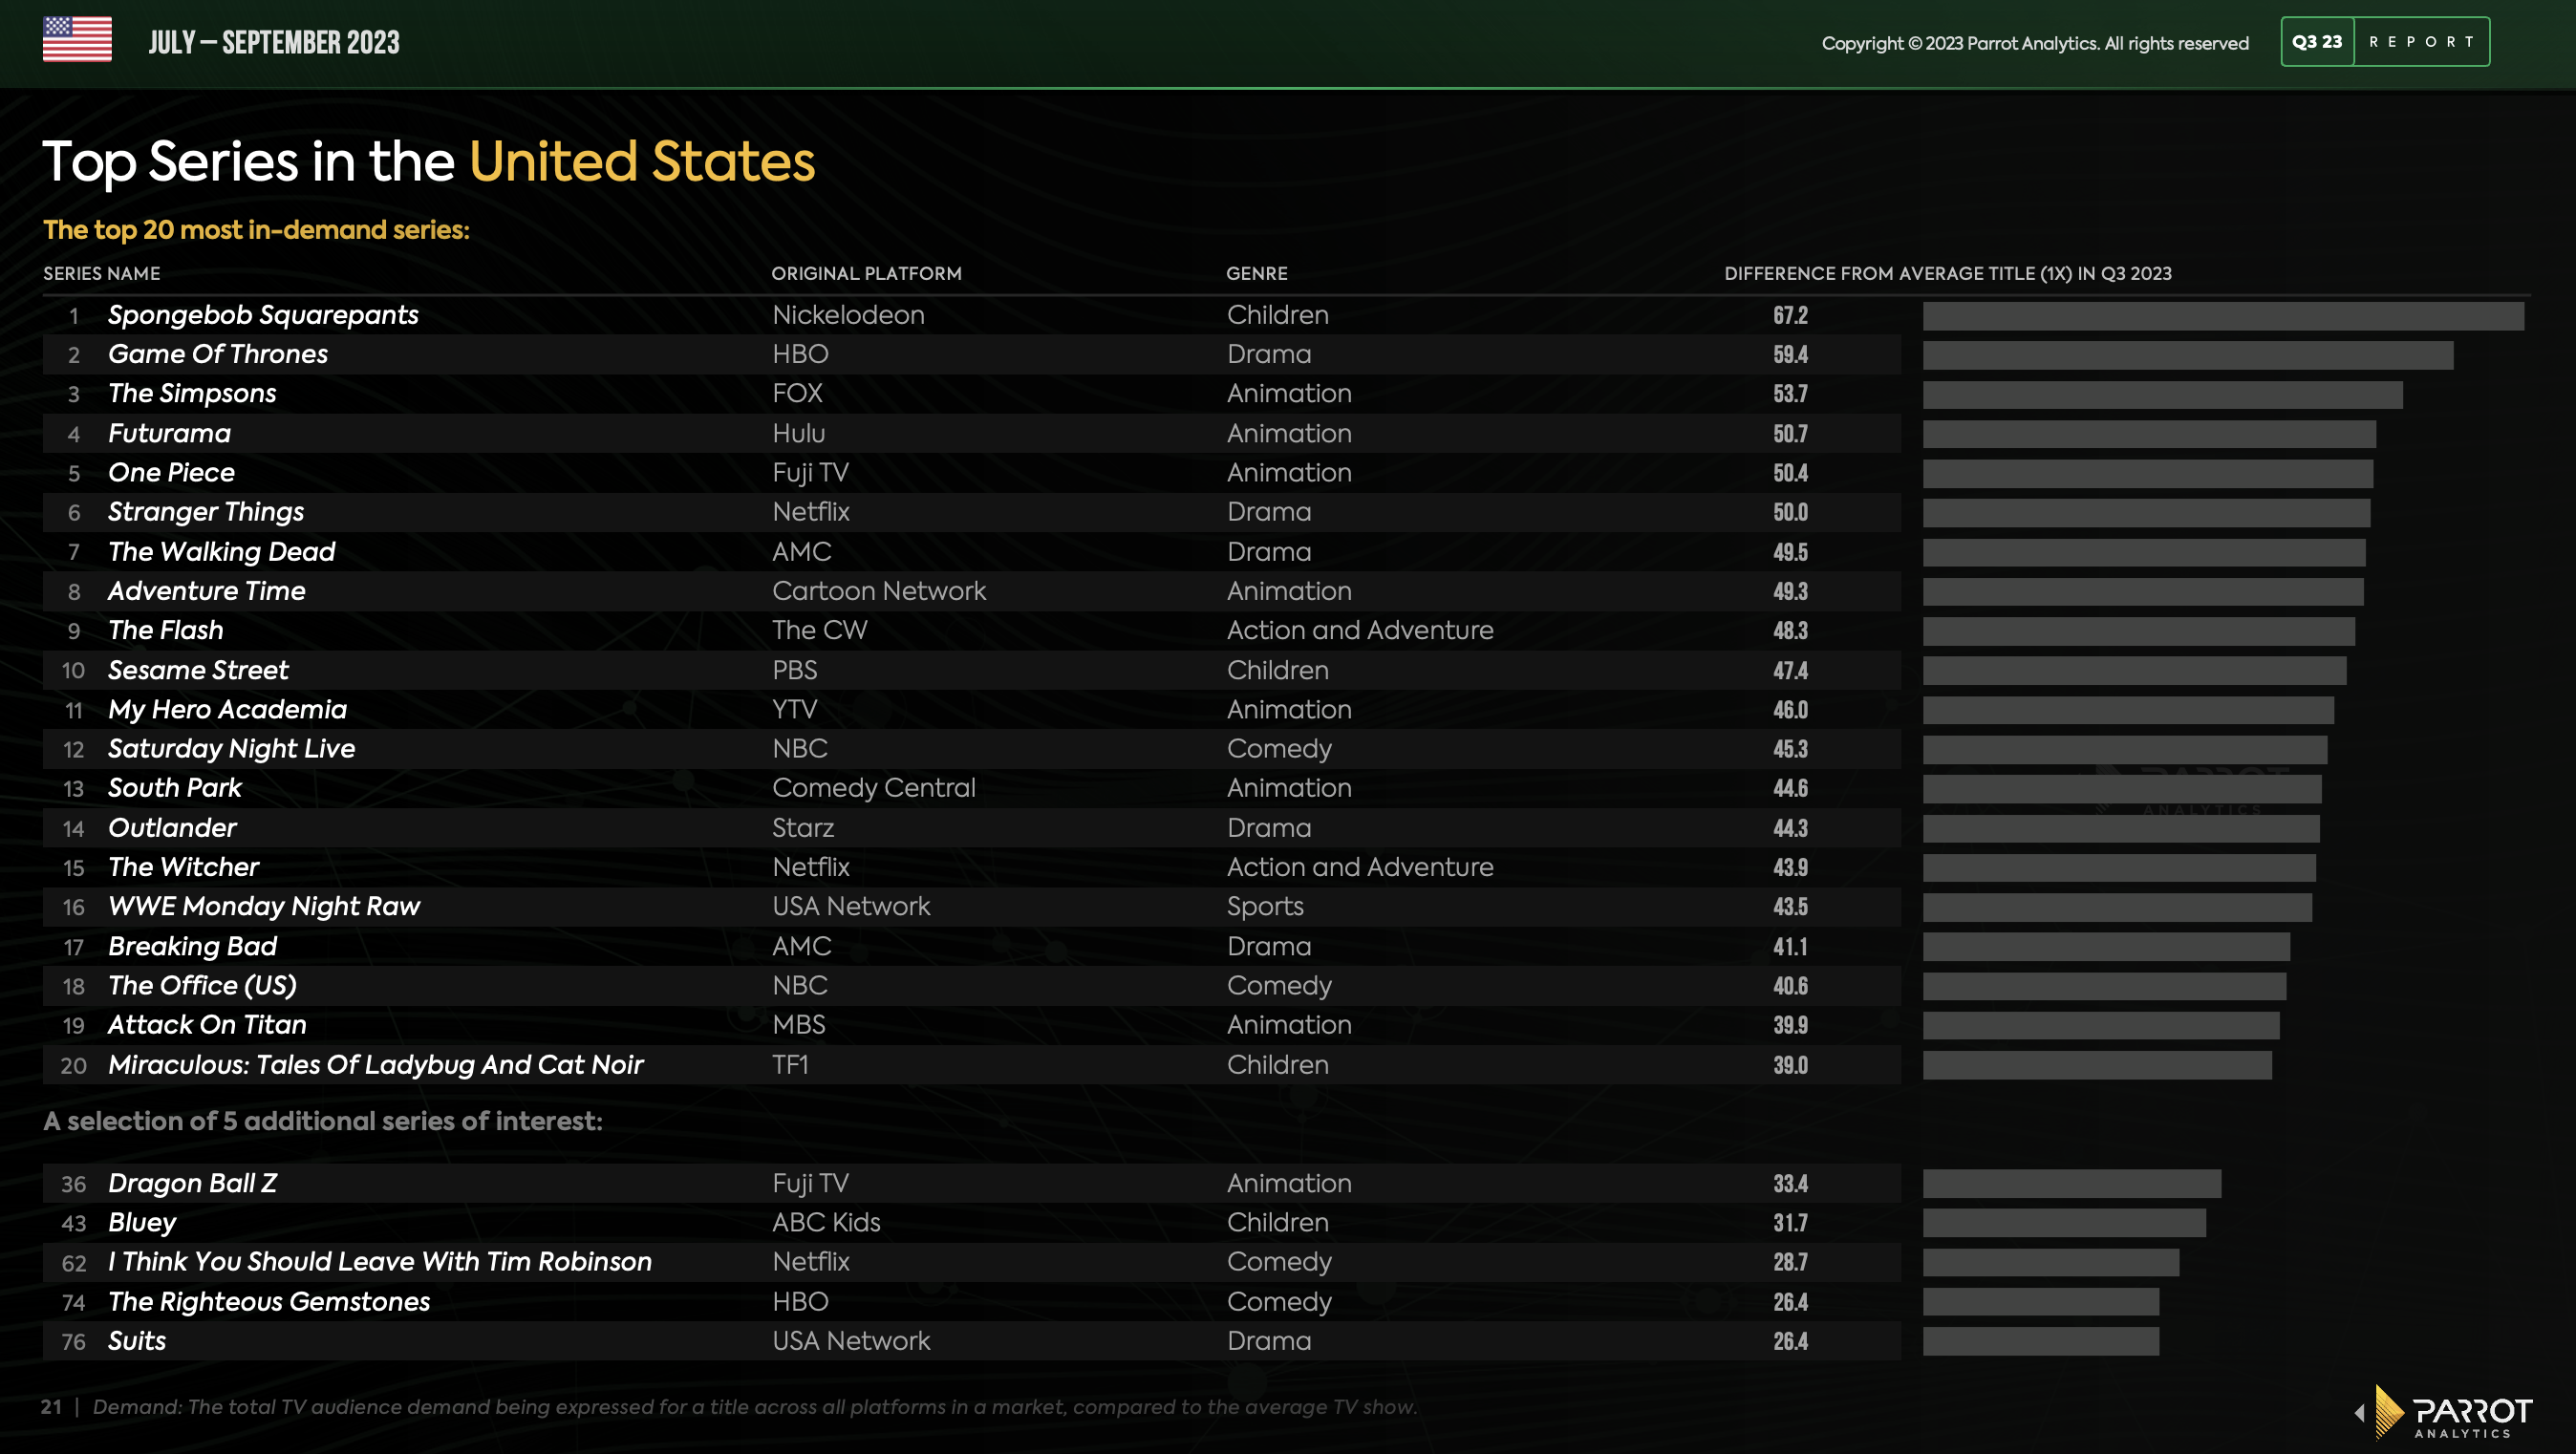Click the ORIGINAL PLATFORM column header

(866, 273)
